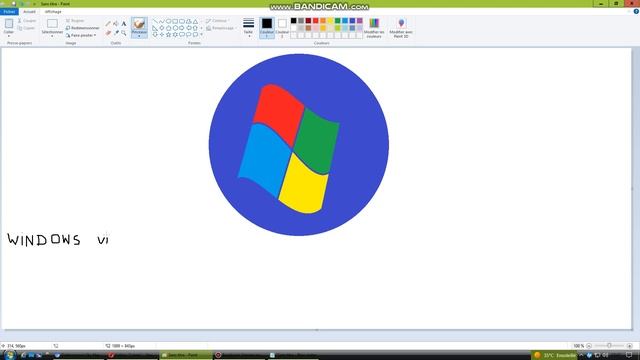Click the zoom slider handle in status bar
Viewport: 640px width, 360px height.
pos(609,346)
